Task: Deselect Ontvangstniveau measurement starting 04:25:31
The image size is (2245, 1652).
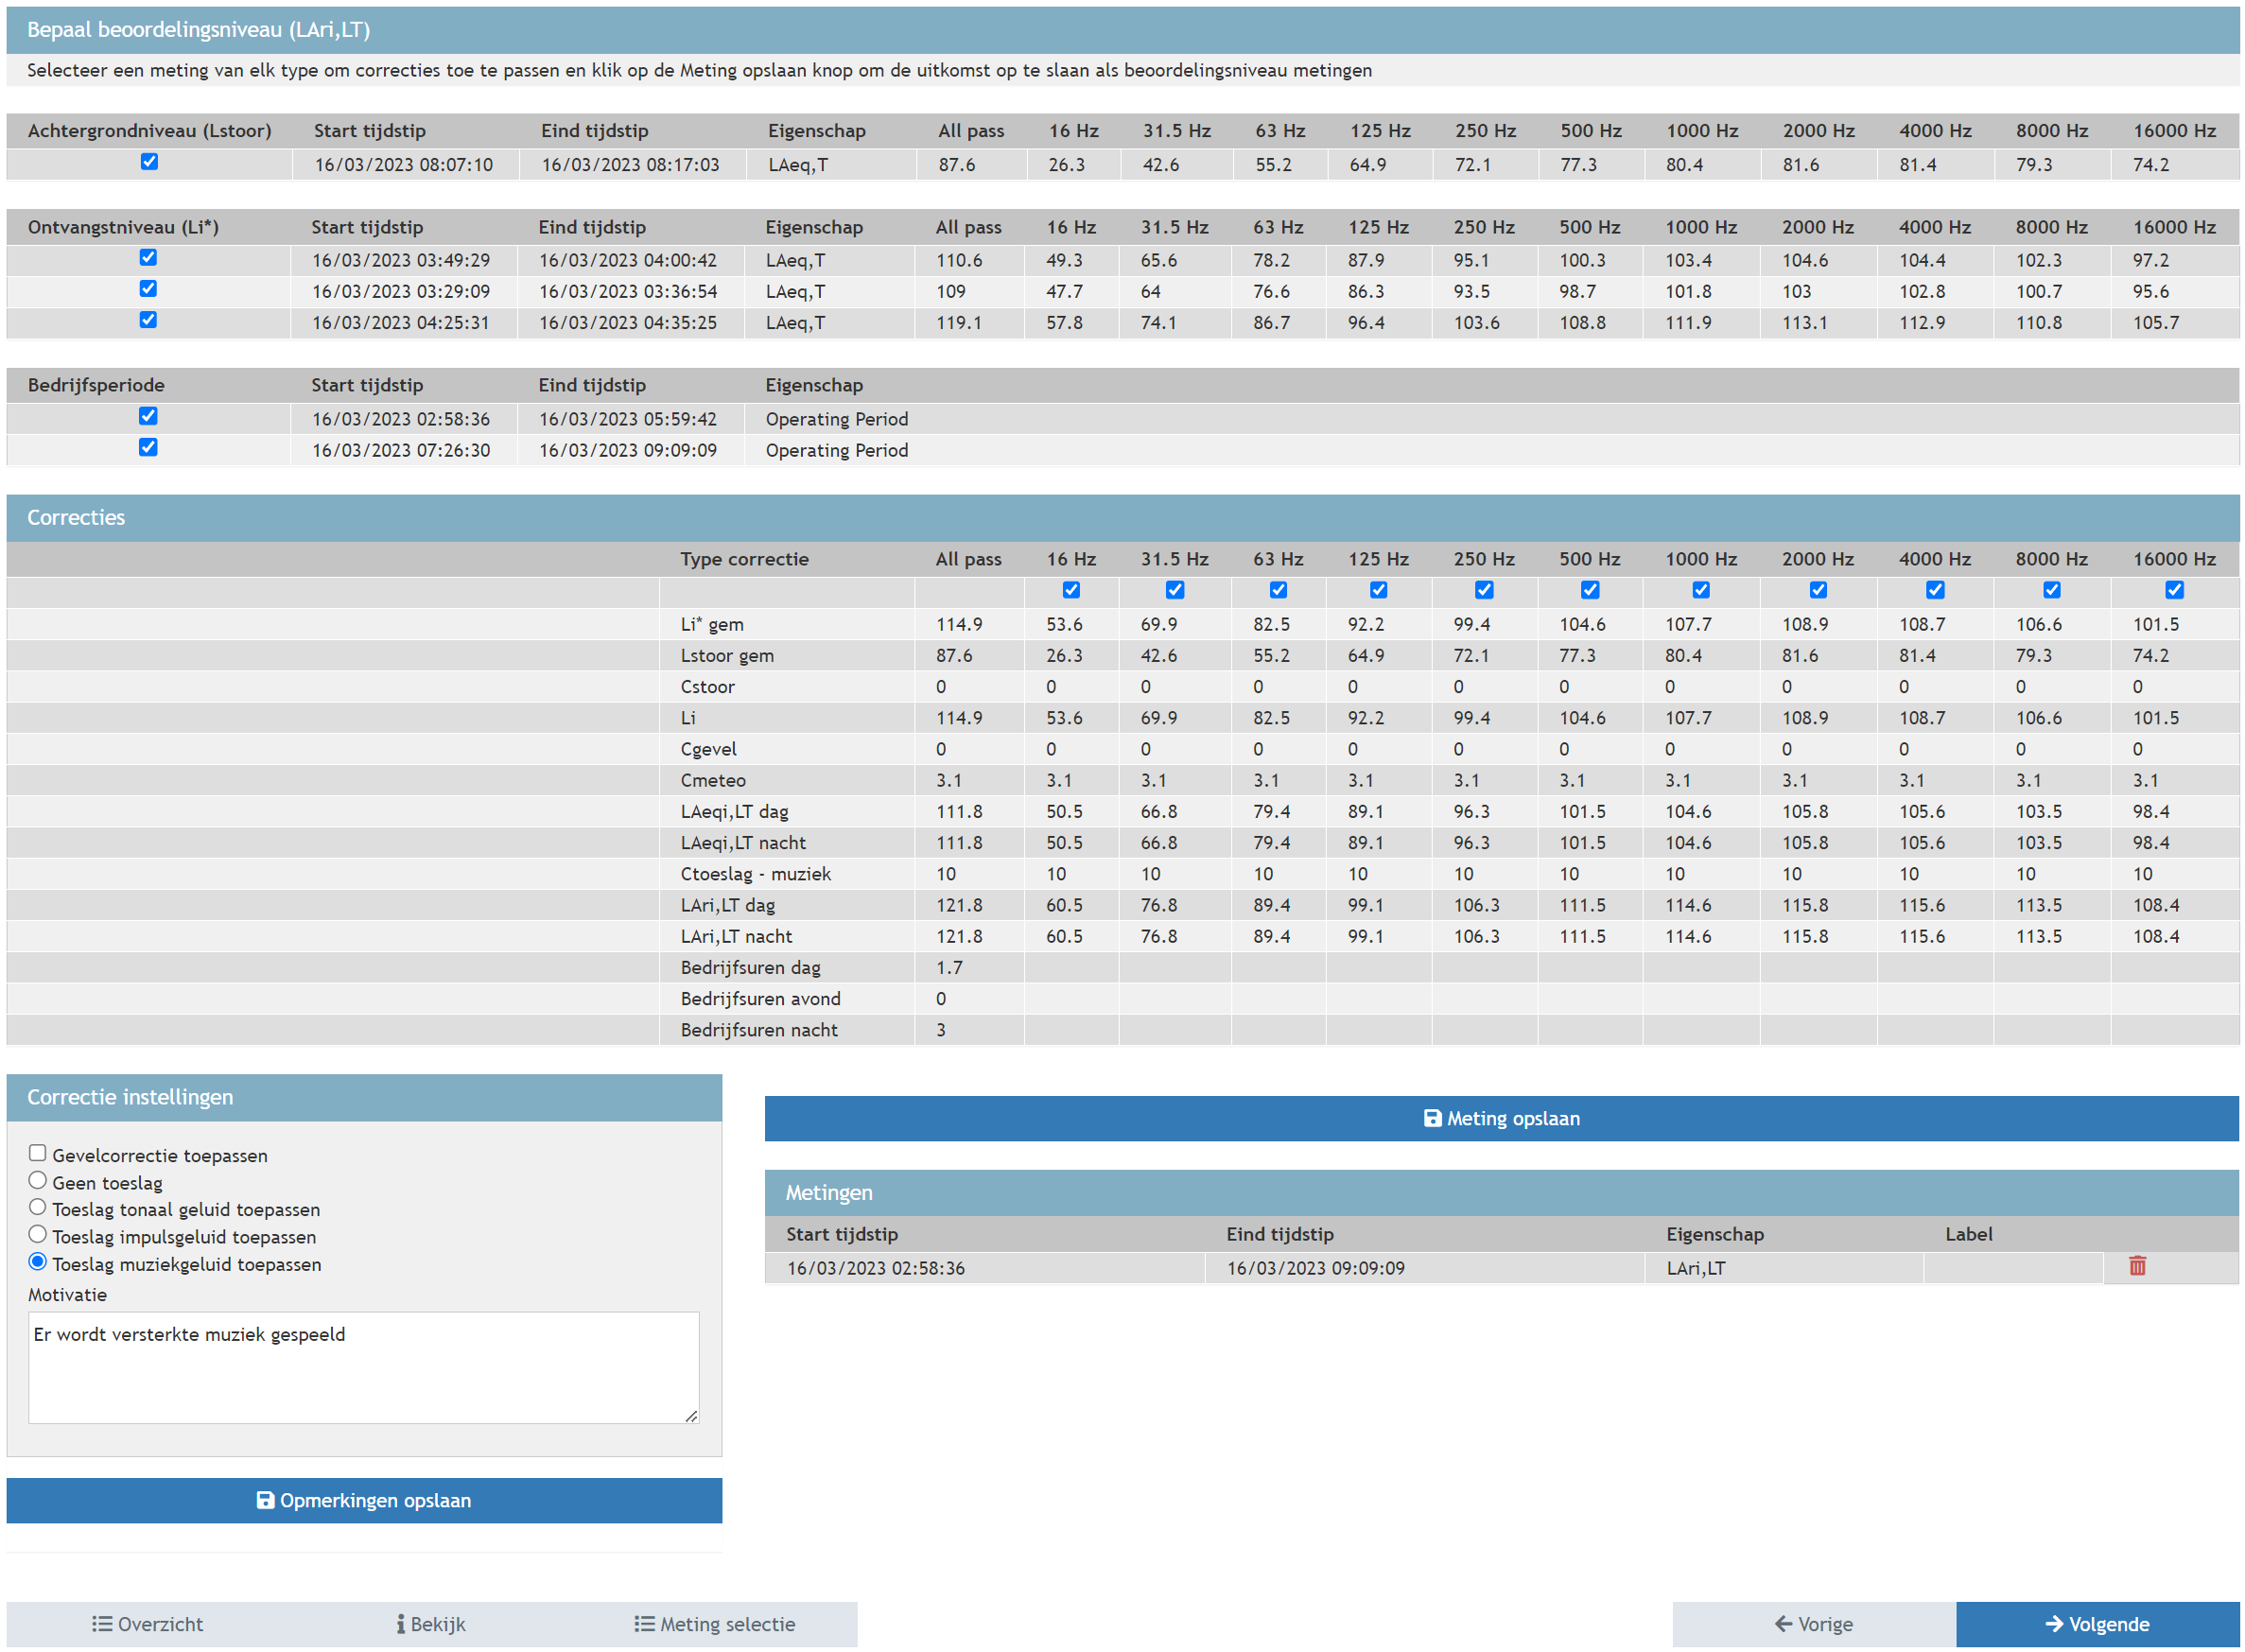Action: point(148,320)
